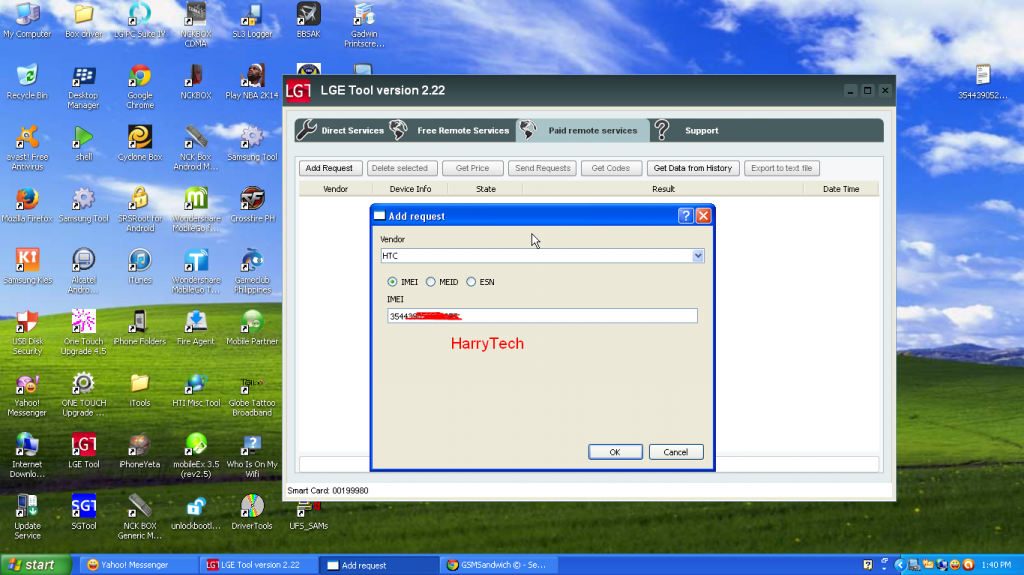Click the State column header

coord(486,189)
